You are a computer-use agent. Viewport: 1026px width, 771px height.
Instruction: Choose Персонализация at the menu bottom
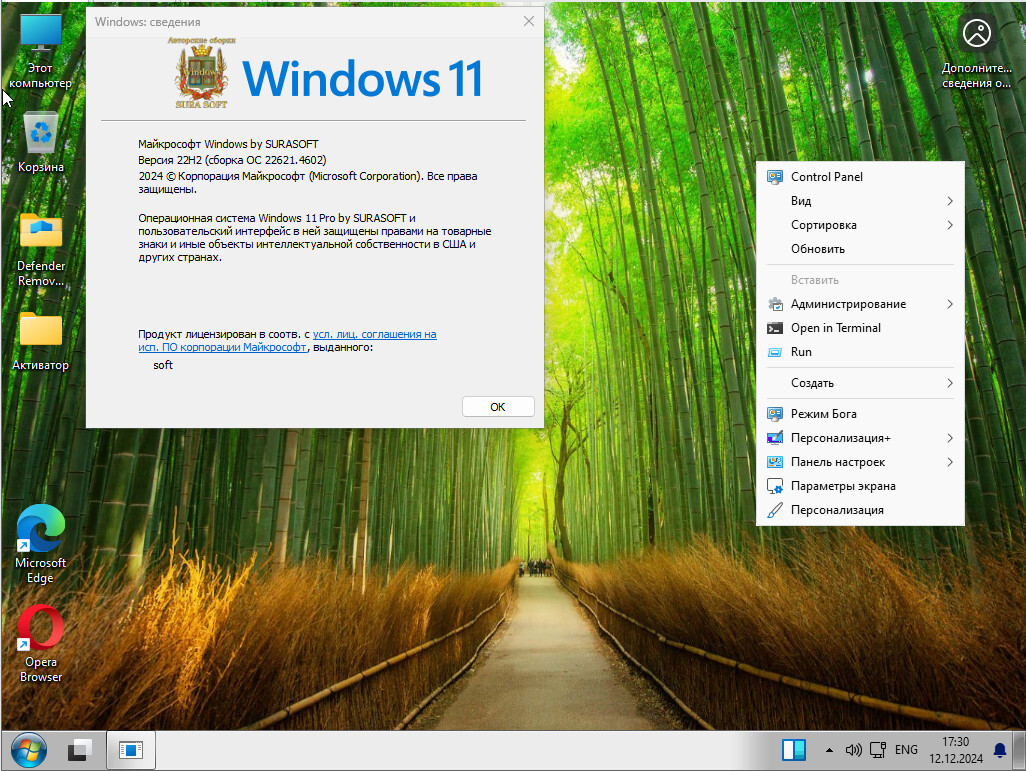coord(860,510)
